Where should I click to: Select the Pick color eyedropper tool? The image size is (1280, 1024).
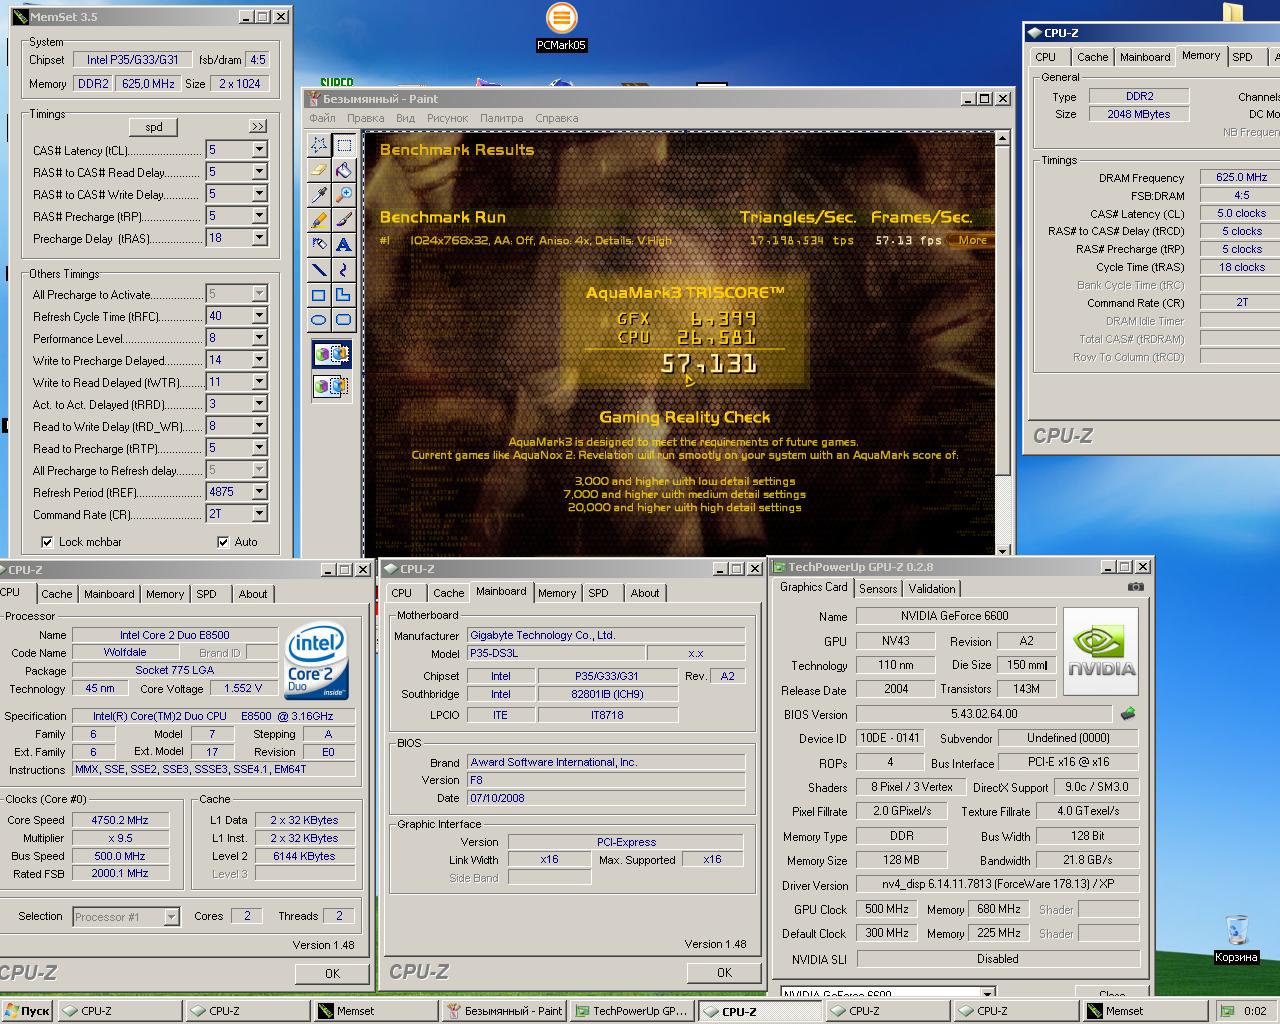(x=319, y=195)
